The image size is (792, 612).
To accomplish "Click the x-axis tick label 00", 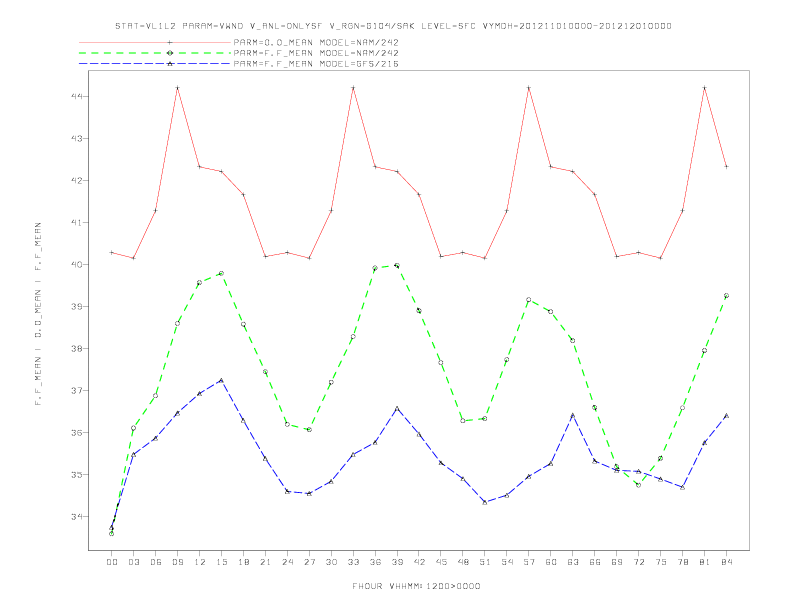I will click(x=112, y=562).
